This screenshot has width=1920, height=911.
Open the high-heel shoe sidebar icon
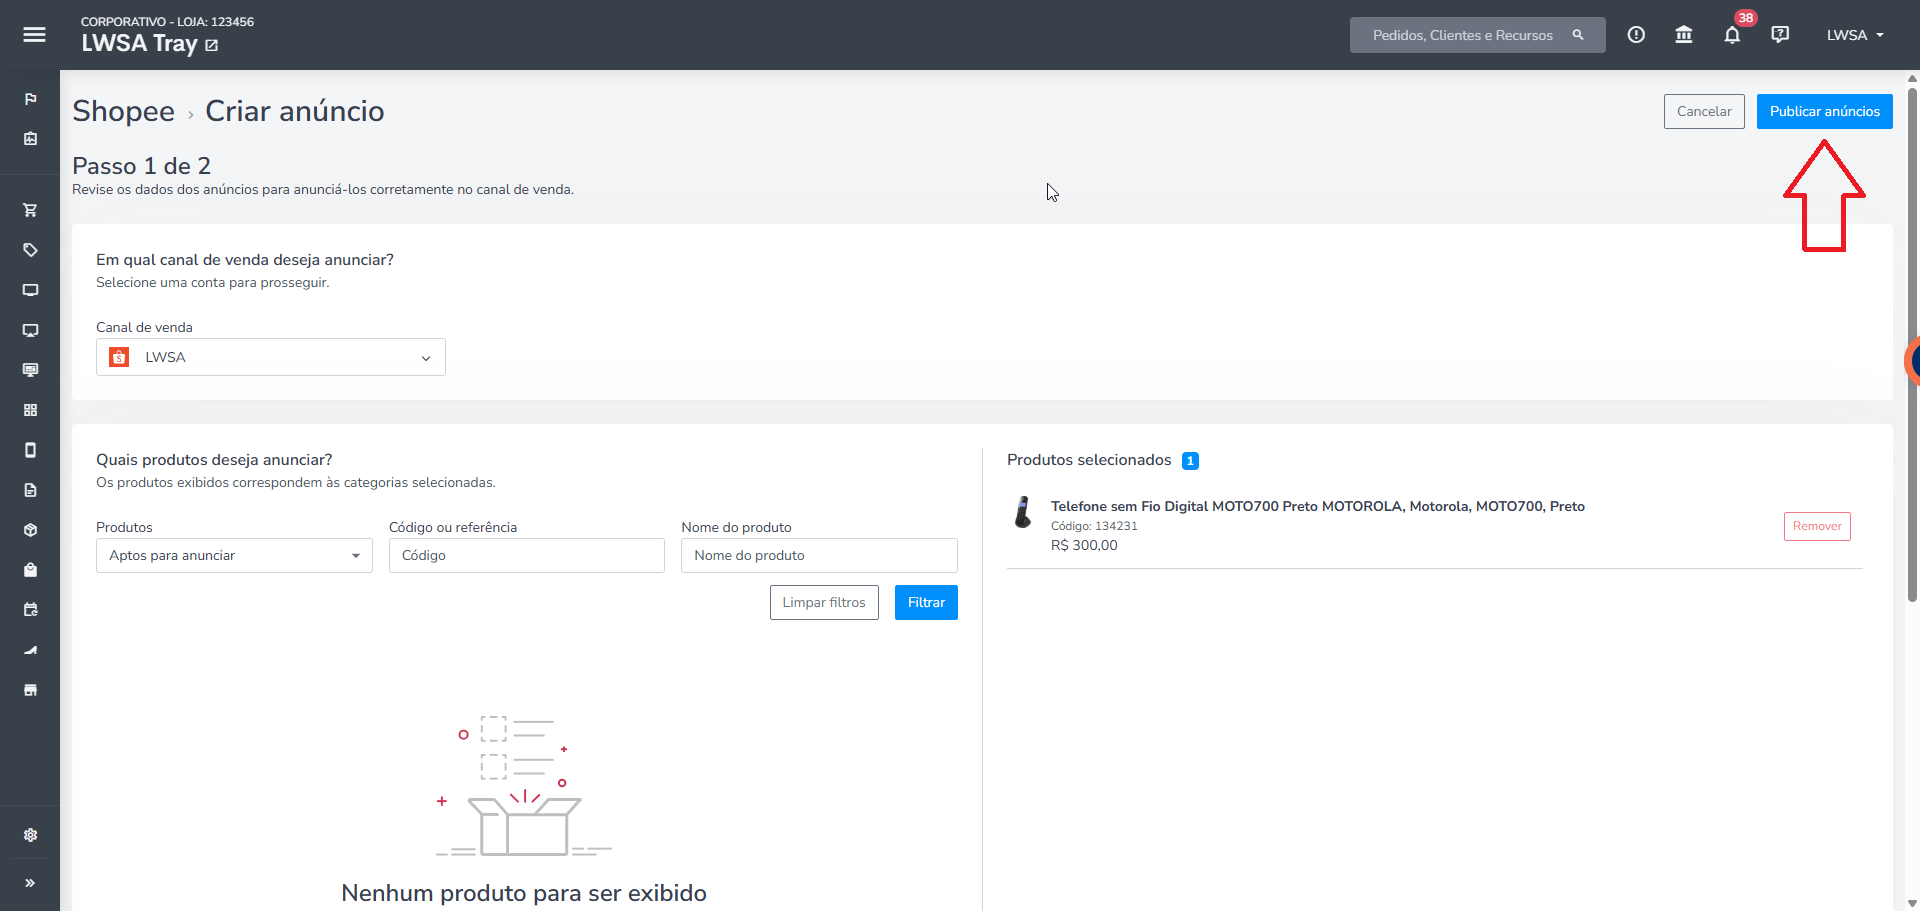tap(31, 650)
